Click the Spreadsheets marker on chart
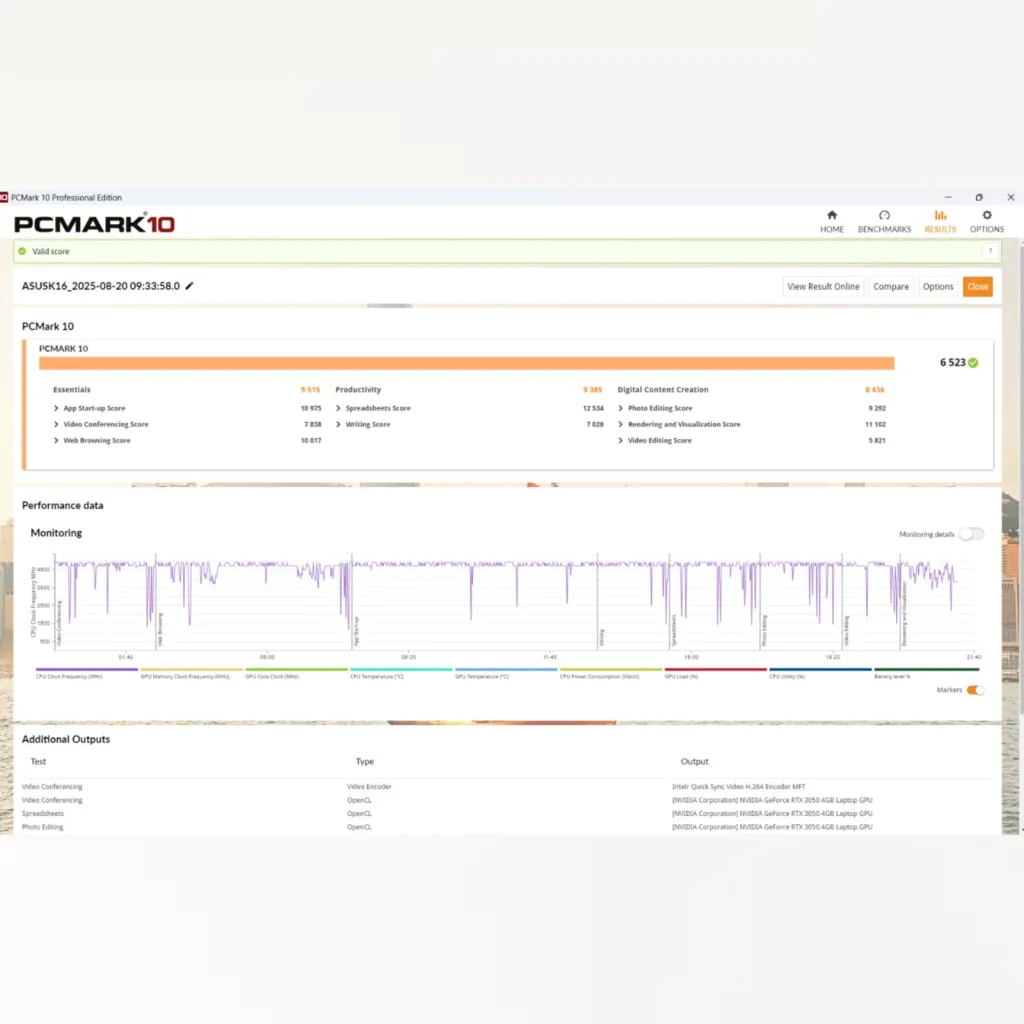Image resolution: width=1024 pixels, height=1024 pixels. tap(674, 631)
